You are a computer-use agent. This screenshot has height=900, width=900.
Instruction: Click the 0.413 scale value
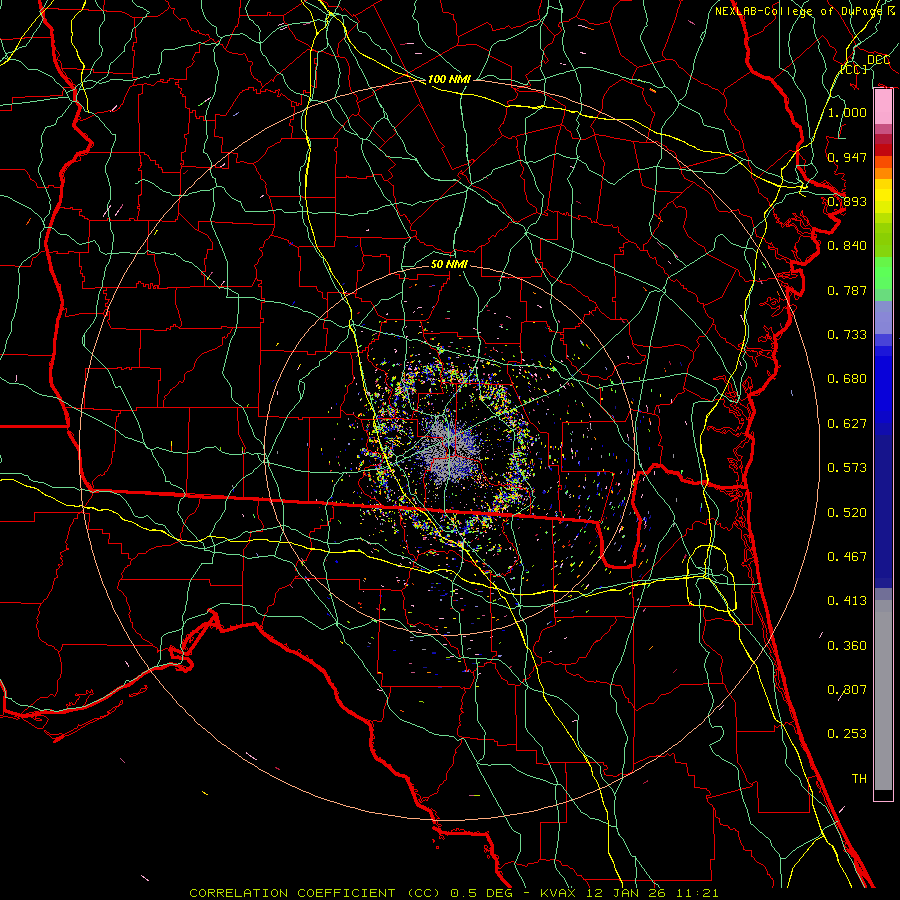tap(847, 601)
